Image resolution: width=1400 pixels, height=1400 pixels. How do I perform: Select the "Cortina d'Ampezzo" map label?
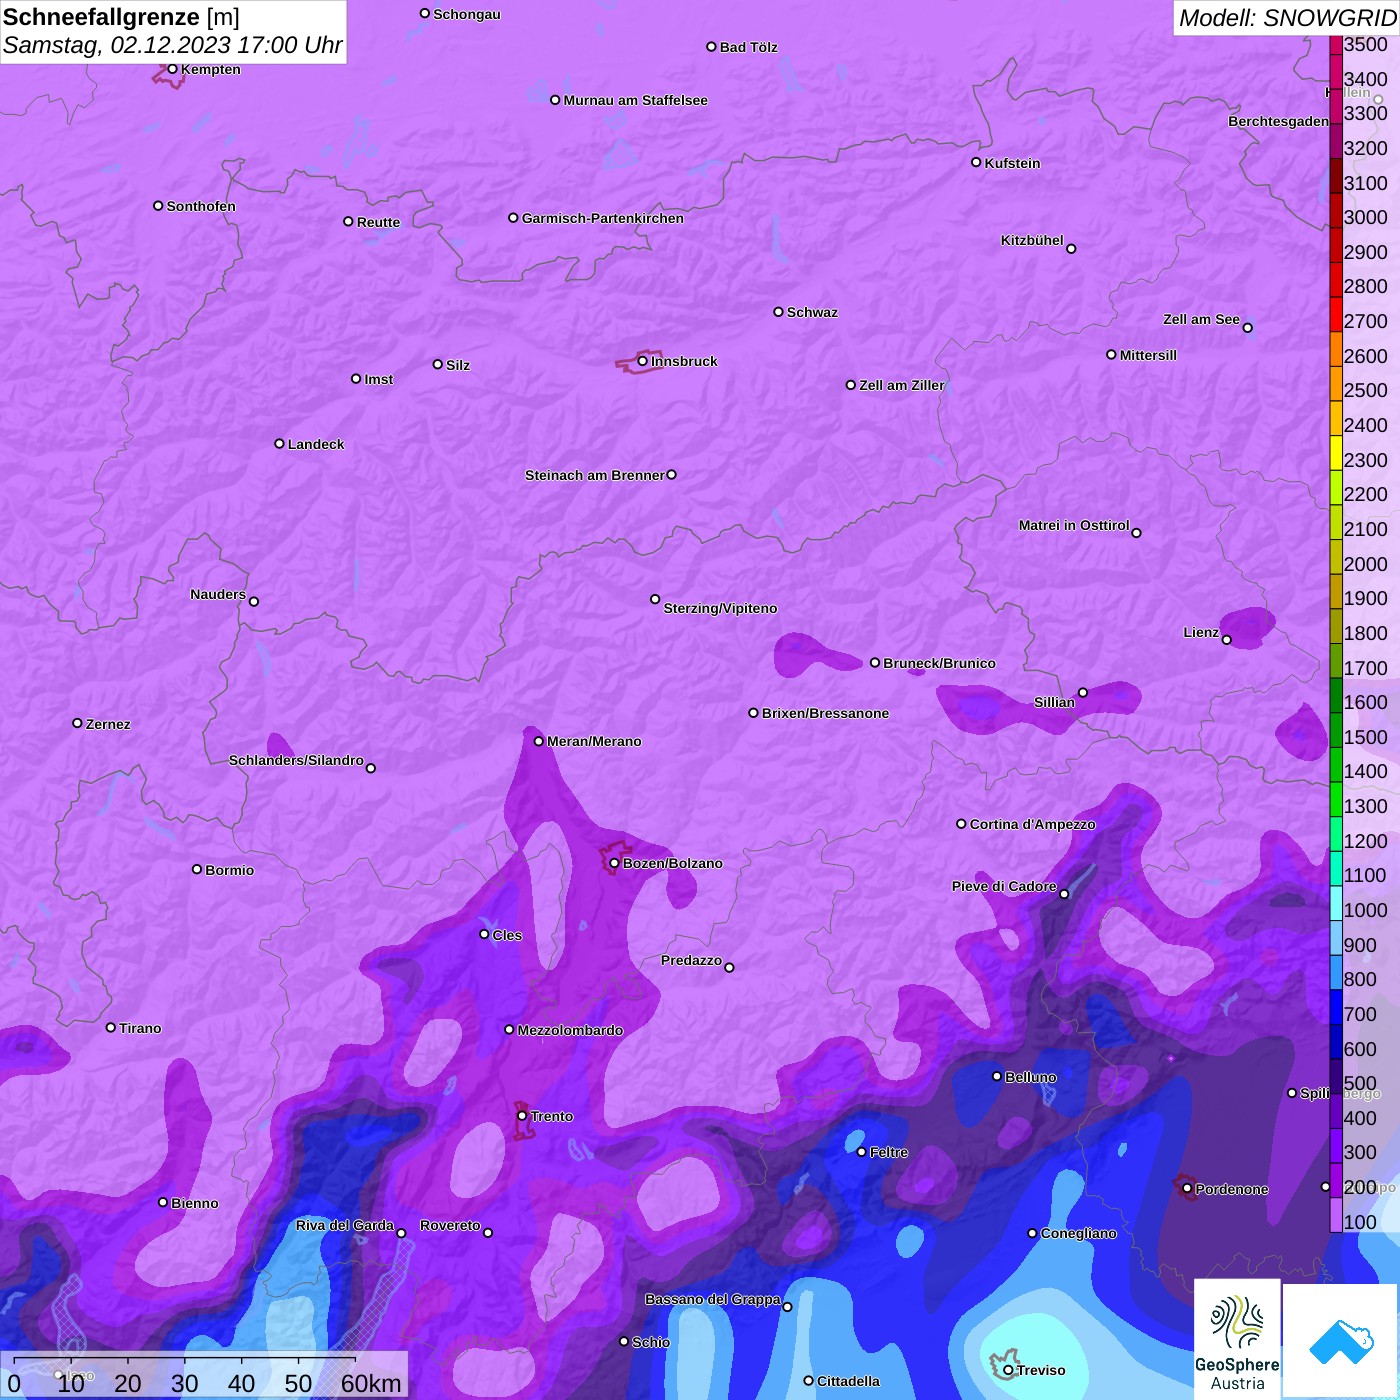point(1033,824)
